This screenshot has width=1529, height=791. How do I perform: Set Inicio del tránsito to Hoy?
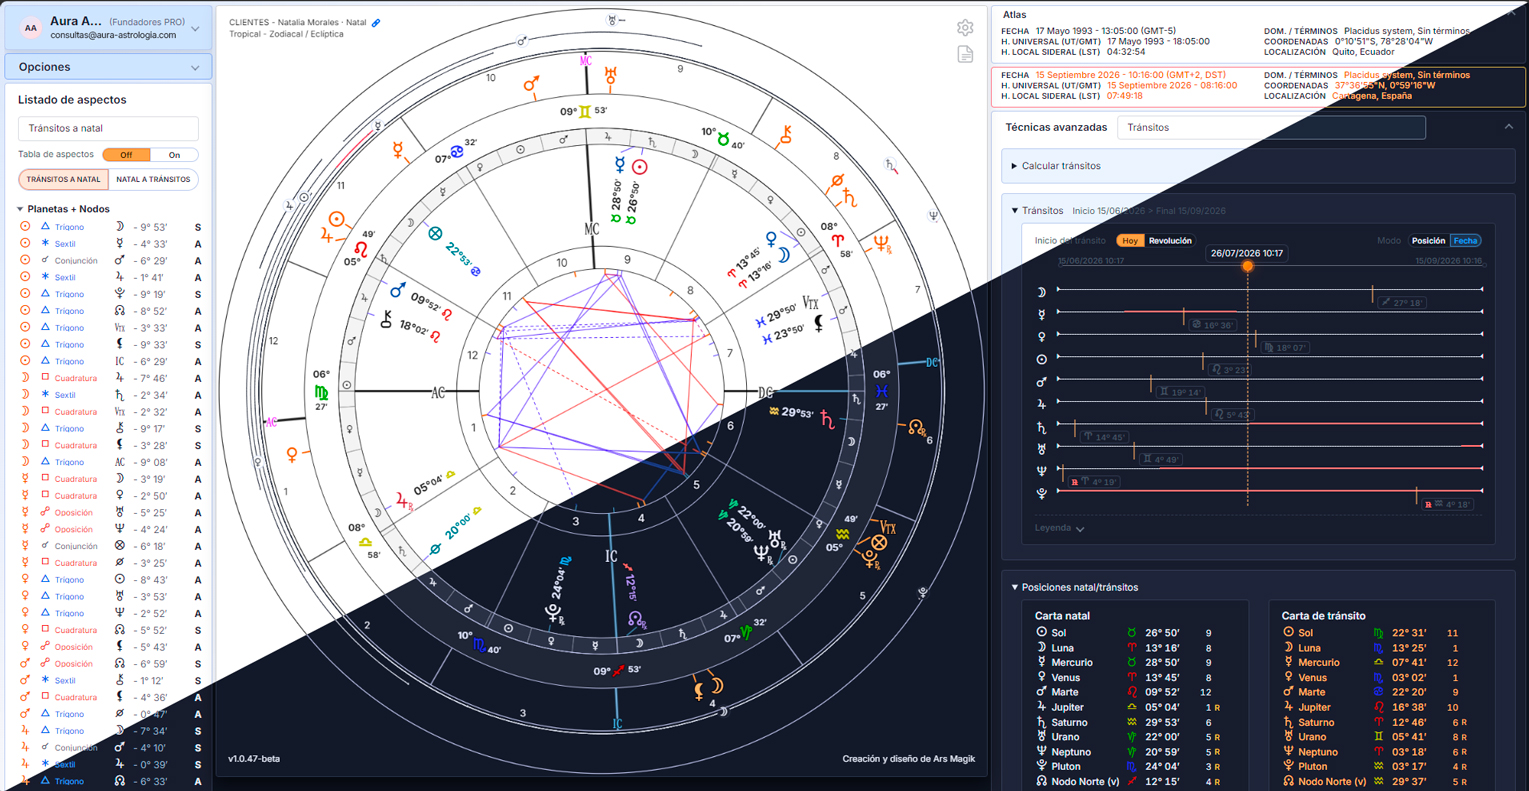point(1130,241)
